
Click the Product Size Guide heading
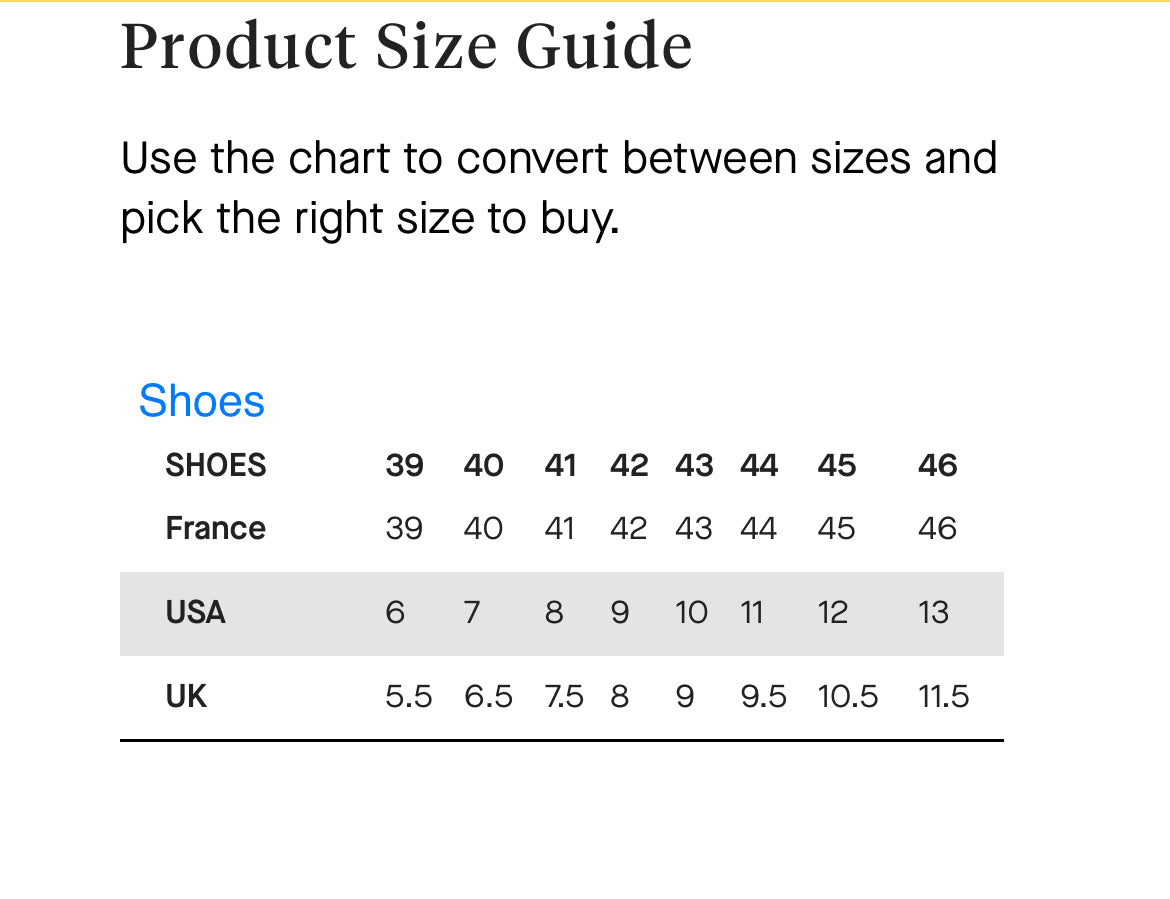(x=406, y=47)
